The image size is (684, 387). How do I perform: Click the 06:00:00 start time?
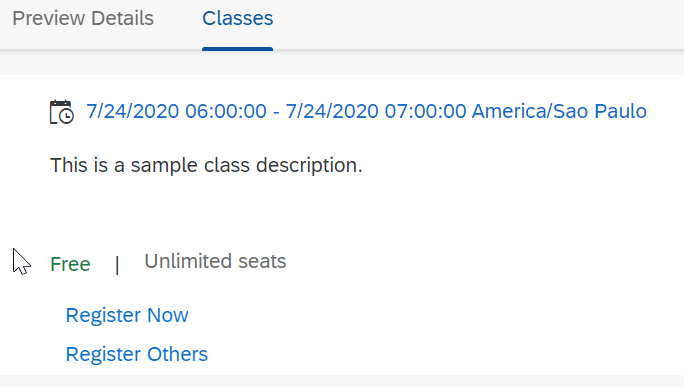tap(226, 111)
